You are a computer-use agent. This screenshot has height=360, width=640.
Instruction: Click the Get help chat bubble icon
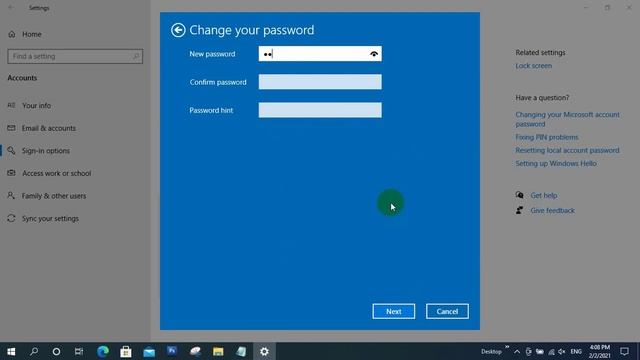519,195
